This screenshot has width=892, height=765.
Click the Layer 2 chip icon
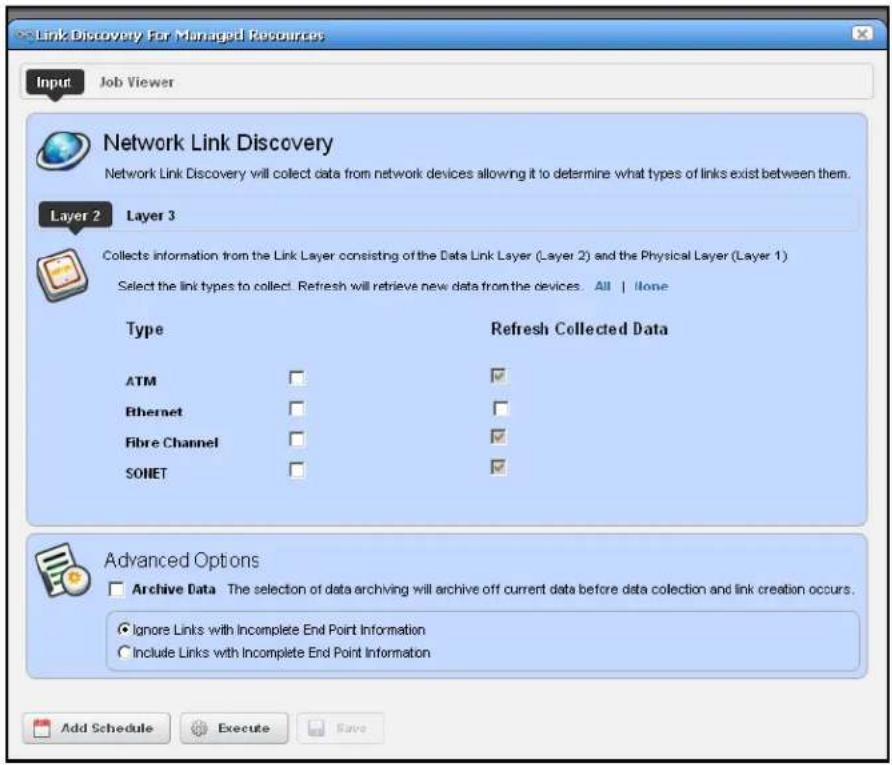63,275
